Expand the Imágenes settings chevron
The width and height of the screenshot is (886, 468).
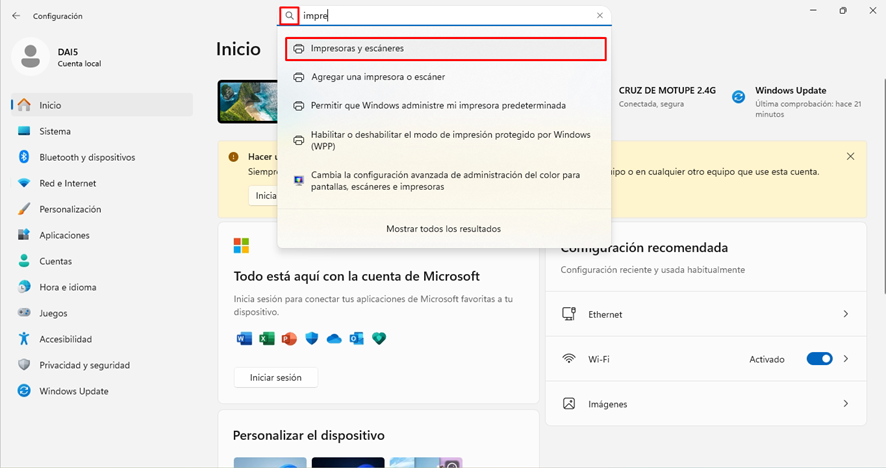(x=845, y=404)
